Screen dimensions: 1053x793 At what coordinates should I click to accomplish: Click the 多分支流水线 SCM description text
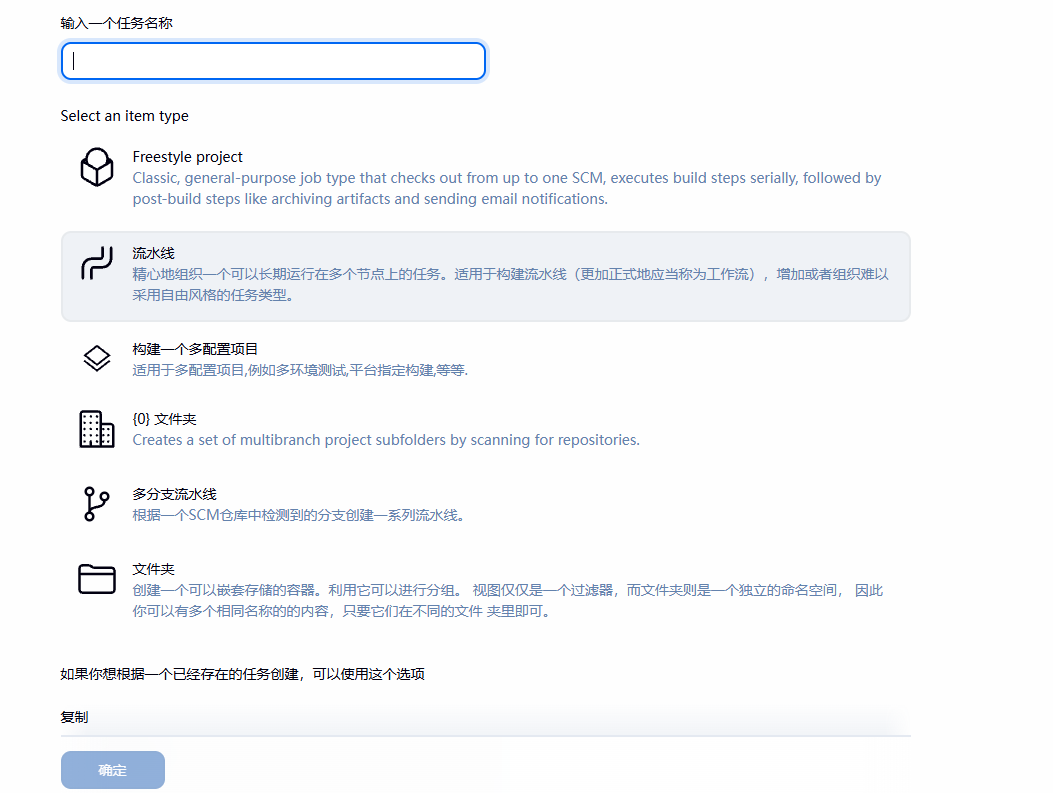click(298, 516)
